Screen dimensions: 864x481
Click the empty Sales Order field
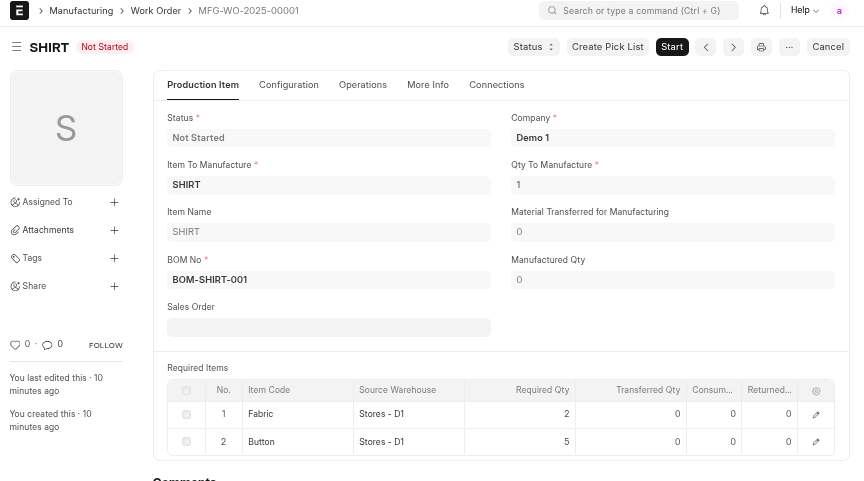coord(328,327)
